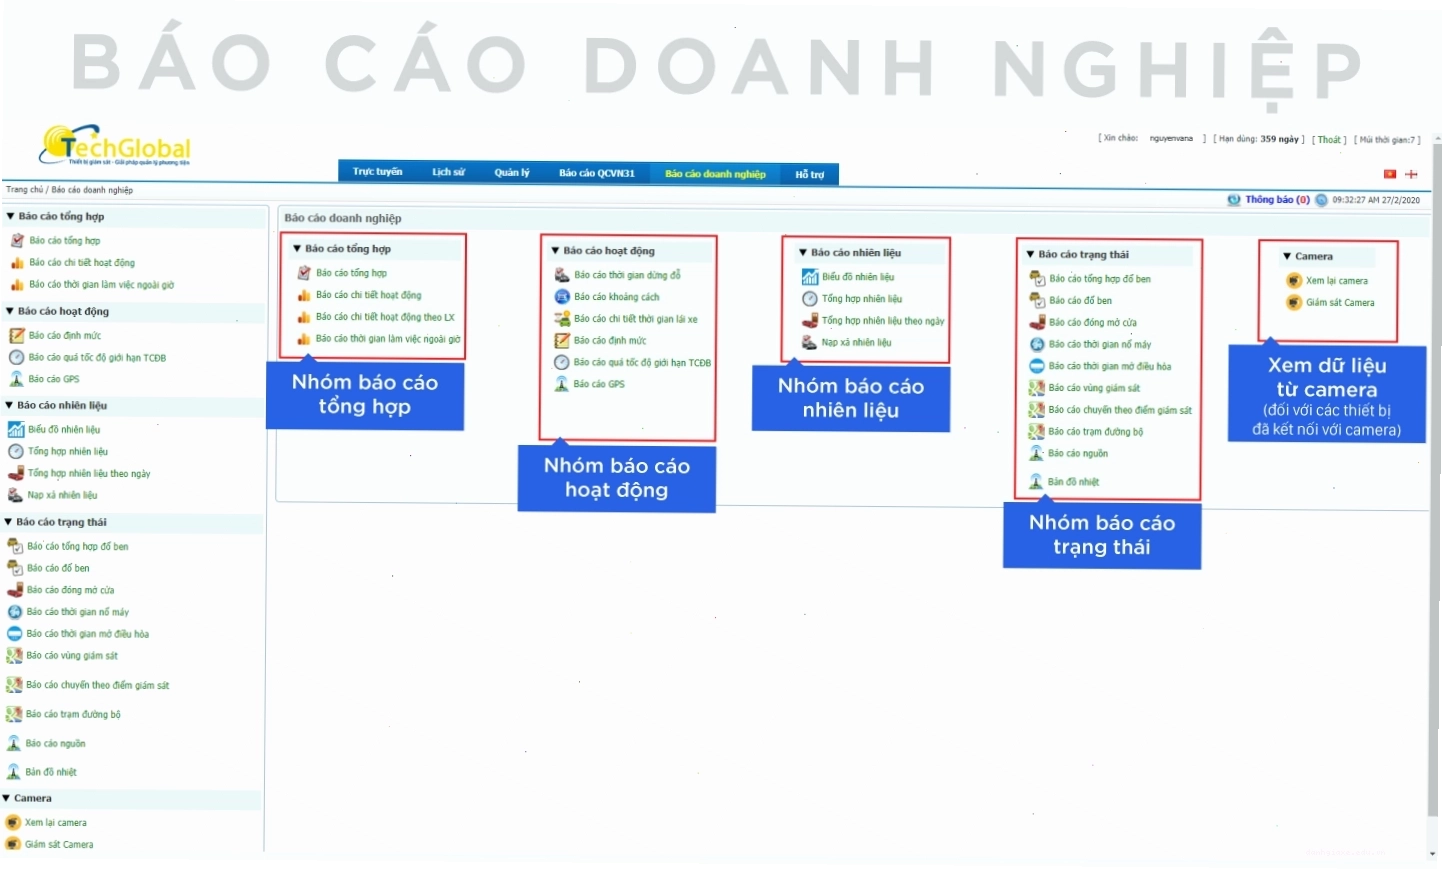This screenshot has width=1442, height=869.
Task: Click the sidebar Báo cáo GPS icon
Action: pos(16,379)
